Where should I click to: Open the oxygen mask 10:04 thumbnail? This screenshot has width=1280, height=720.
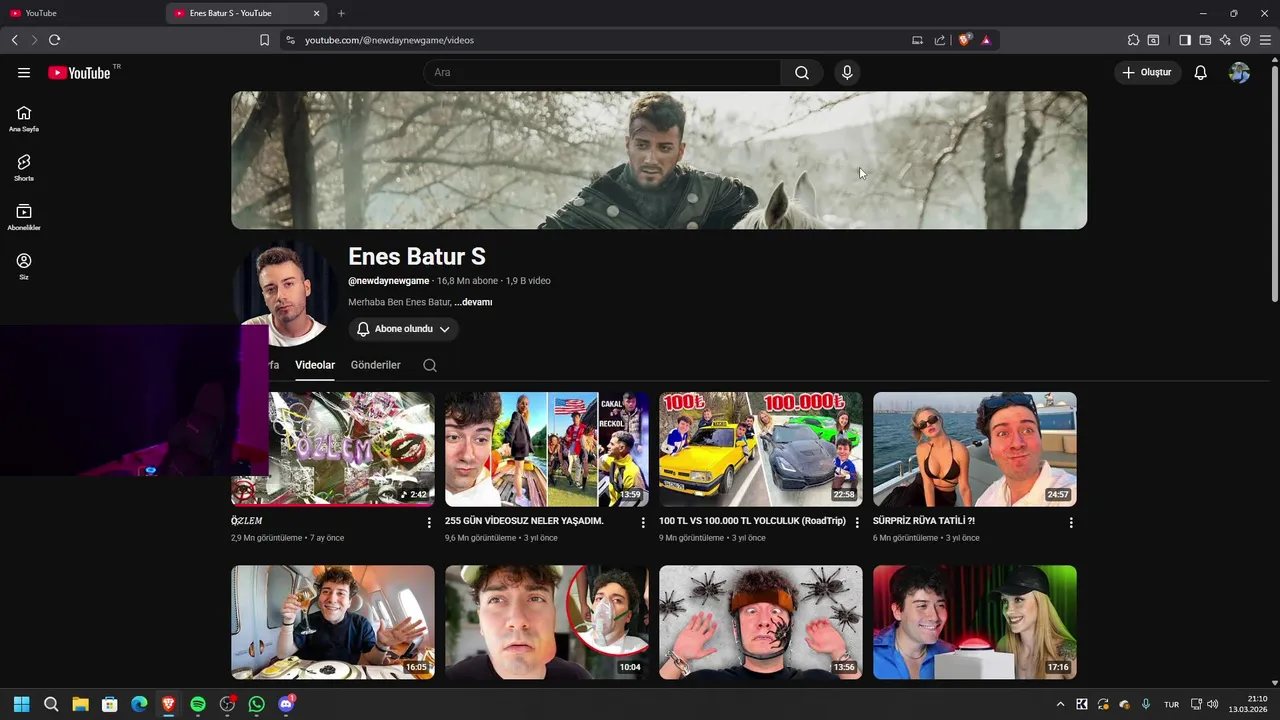[547, 622]
